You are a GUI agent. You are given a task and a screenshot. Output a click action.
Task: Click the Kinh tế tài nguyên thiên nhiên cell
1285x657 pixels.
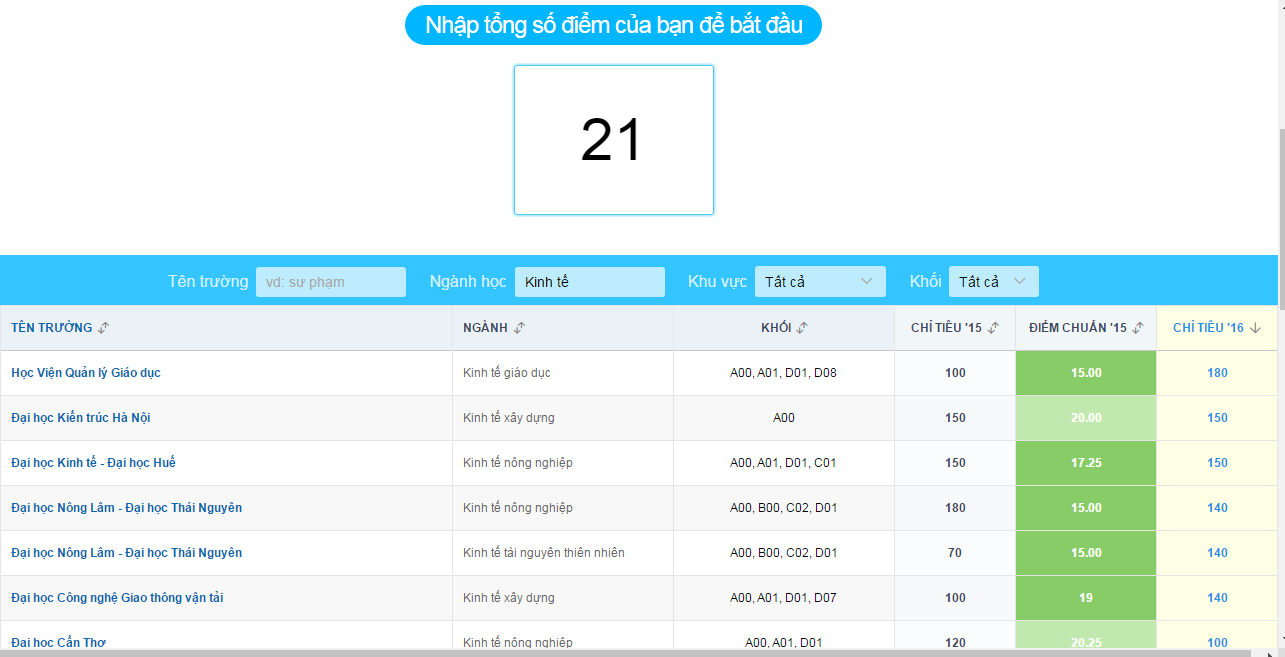(x=544, y=553)
